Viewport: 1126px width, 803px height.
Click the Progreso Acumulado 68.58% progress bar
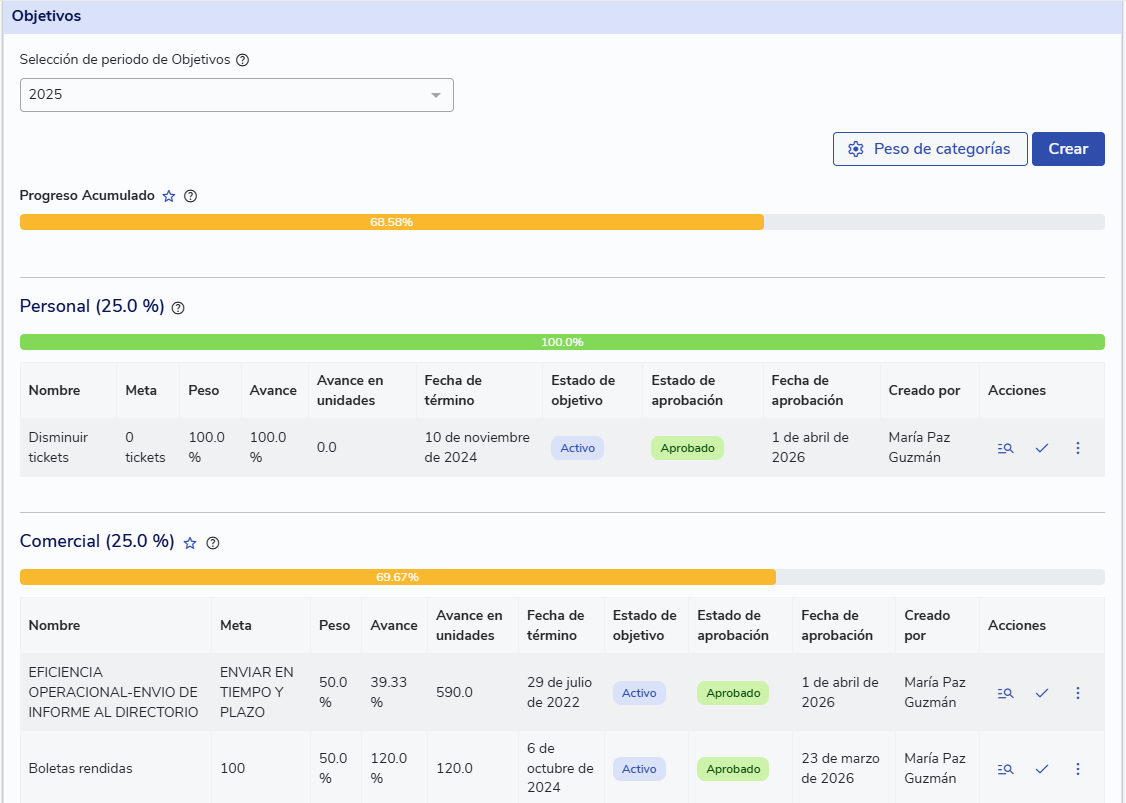[391, 222]
